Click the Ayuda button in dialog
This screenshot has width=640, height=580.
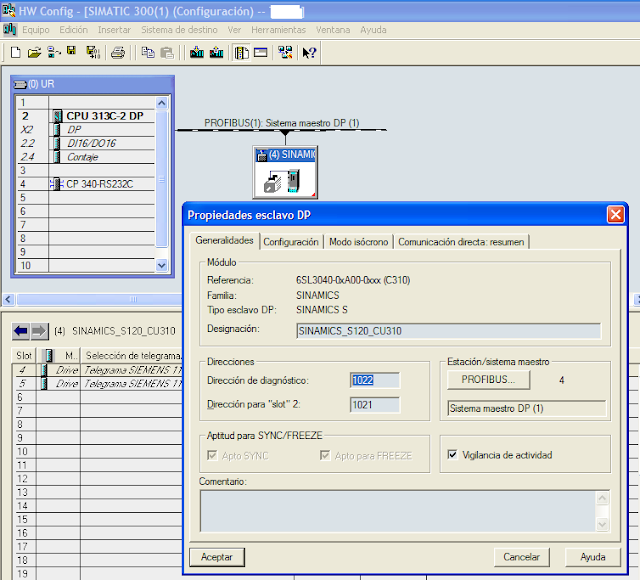point(593,557)
